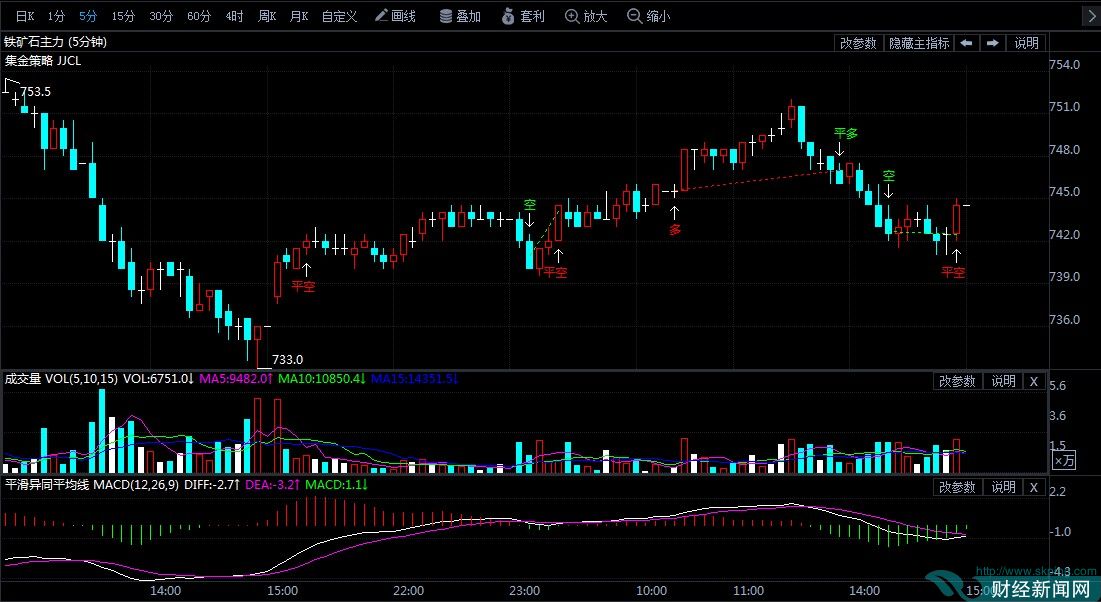The width and height of the screenshot is (1101, 602).
Task: Switch to the 30分 period
Action: [x=161, y=16]
